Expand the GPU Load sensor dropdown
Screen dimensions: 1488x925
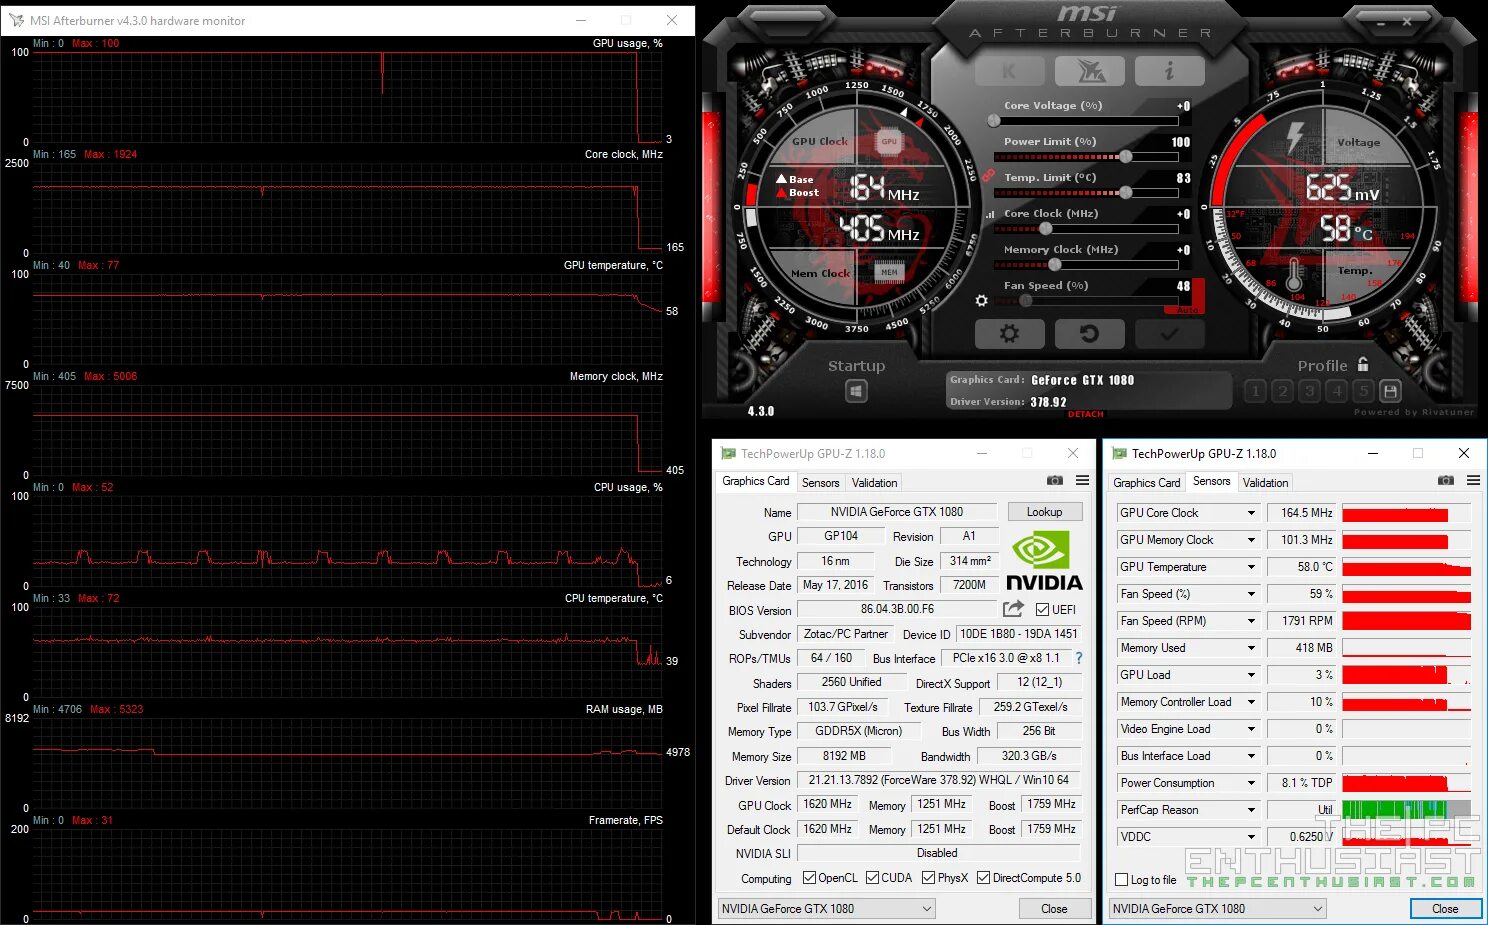click(1250, 675)
